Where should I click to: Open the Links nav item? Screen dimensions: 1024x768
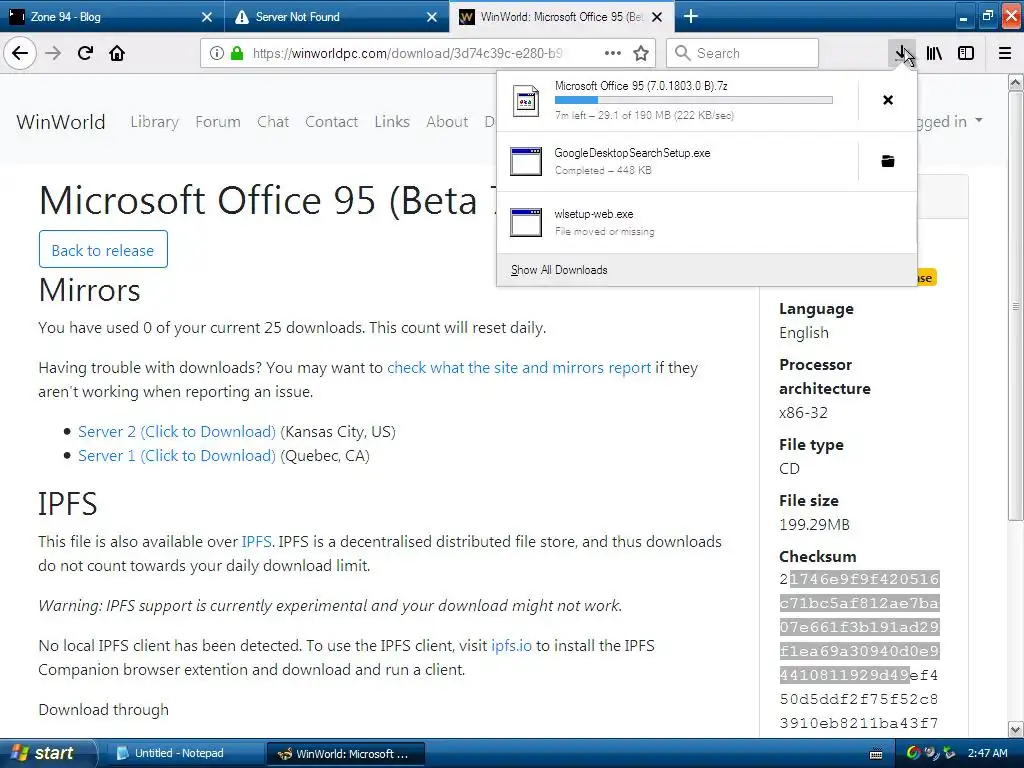click(392, 121)
